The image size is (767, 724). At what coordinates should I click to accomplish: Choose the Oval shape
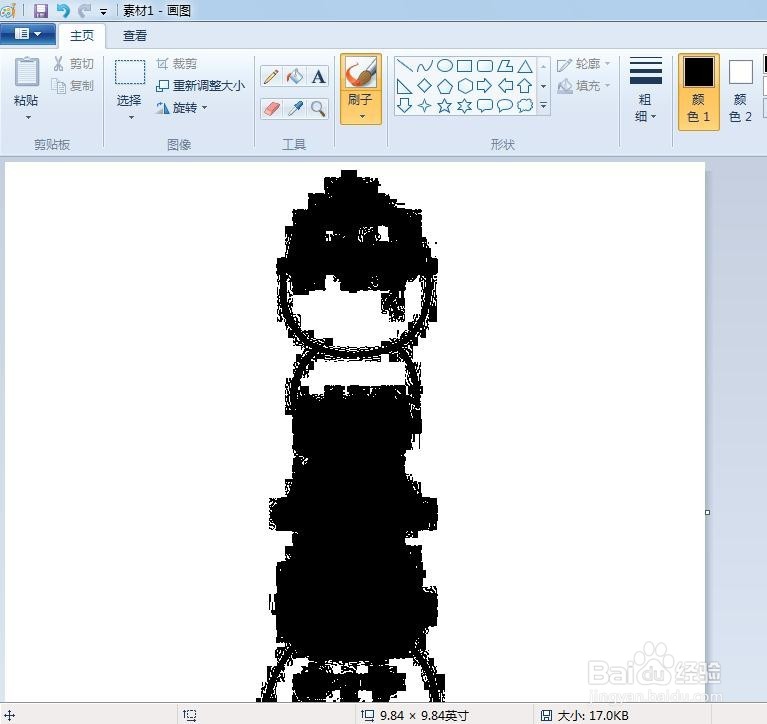point(444,66)
